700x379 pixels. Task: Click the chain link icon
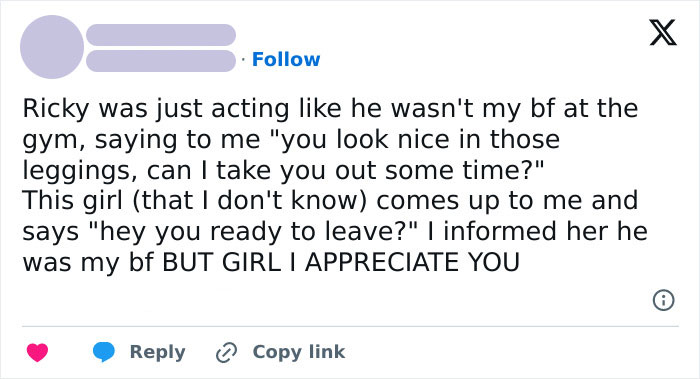click(x=226, y=352)
